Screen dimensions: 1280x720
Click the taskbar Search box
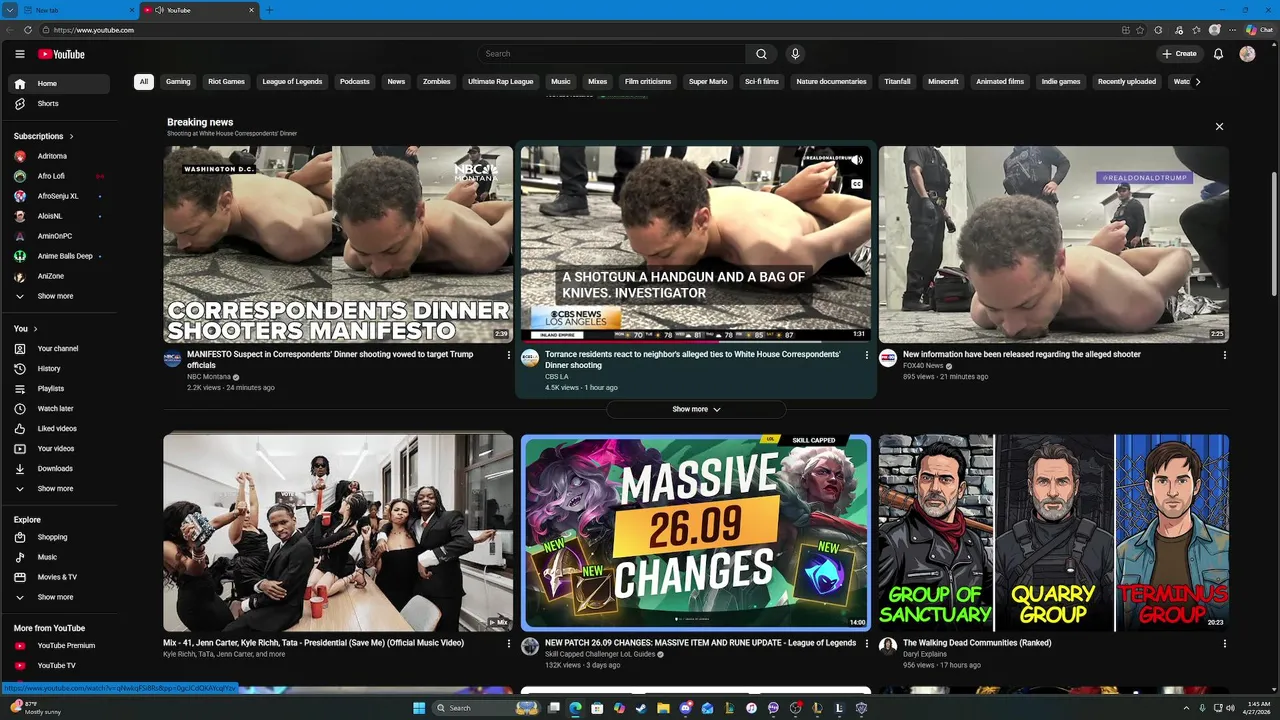click(x=486, y=708)
